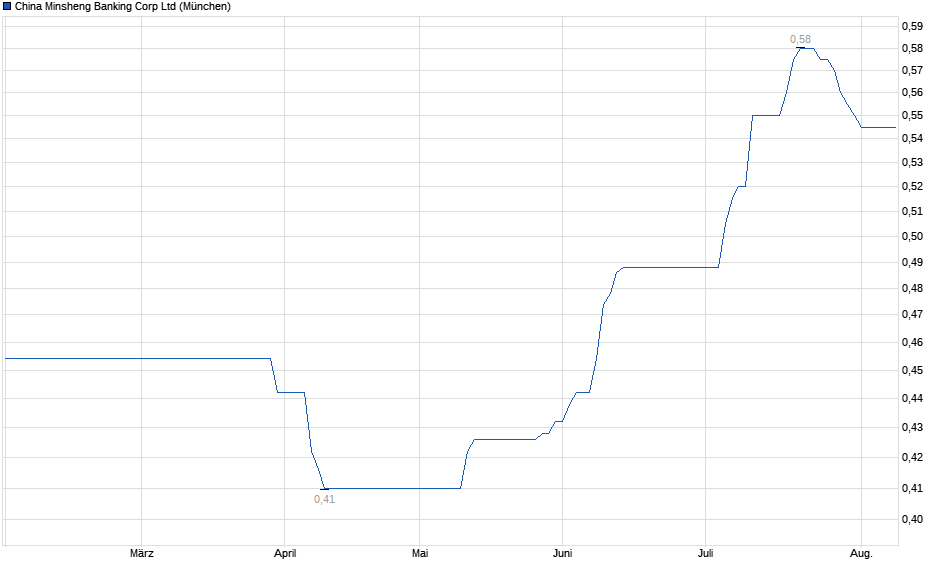Image resolution: width=940 pixels, height=579 pixels.
Task: Click the 0,46 price axis value
Action: tap(912, 342)
